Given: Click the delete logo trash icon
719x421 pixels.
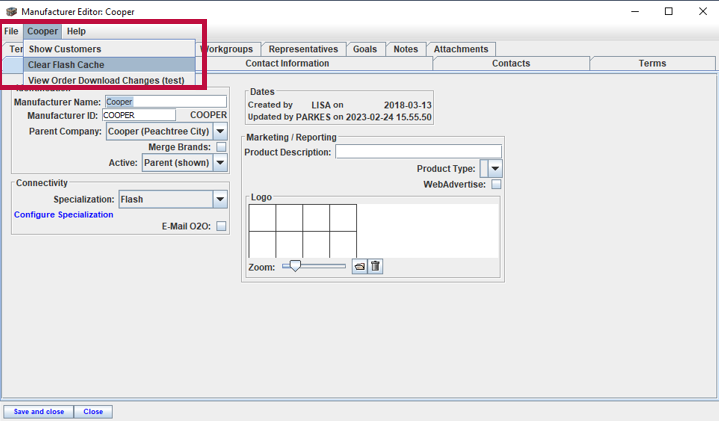Looking at the screenshot, I should (375, 266).
